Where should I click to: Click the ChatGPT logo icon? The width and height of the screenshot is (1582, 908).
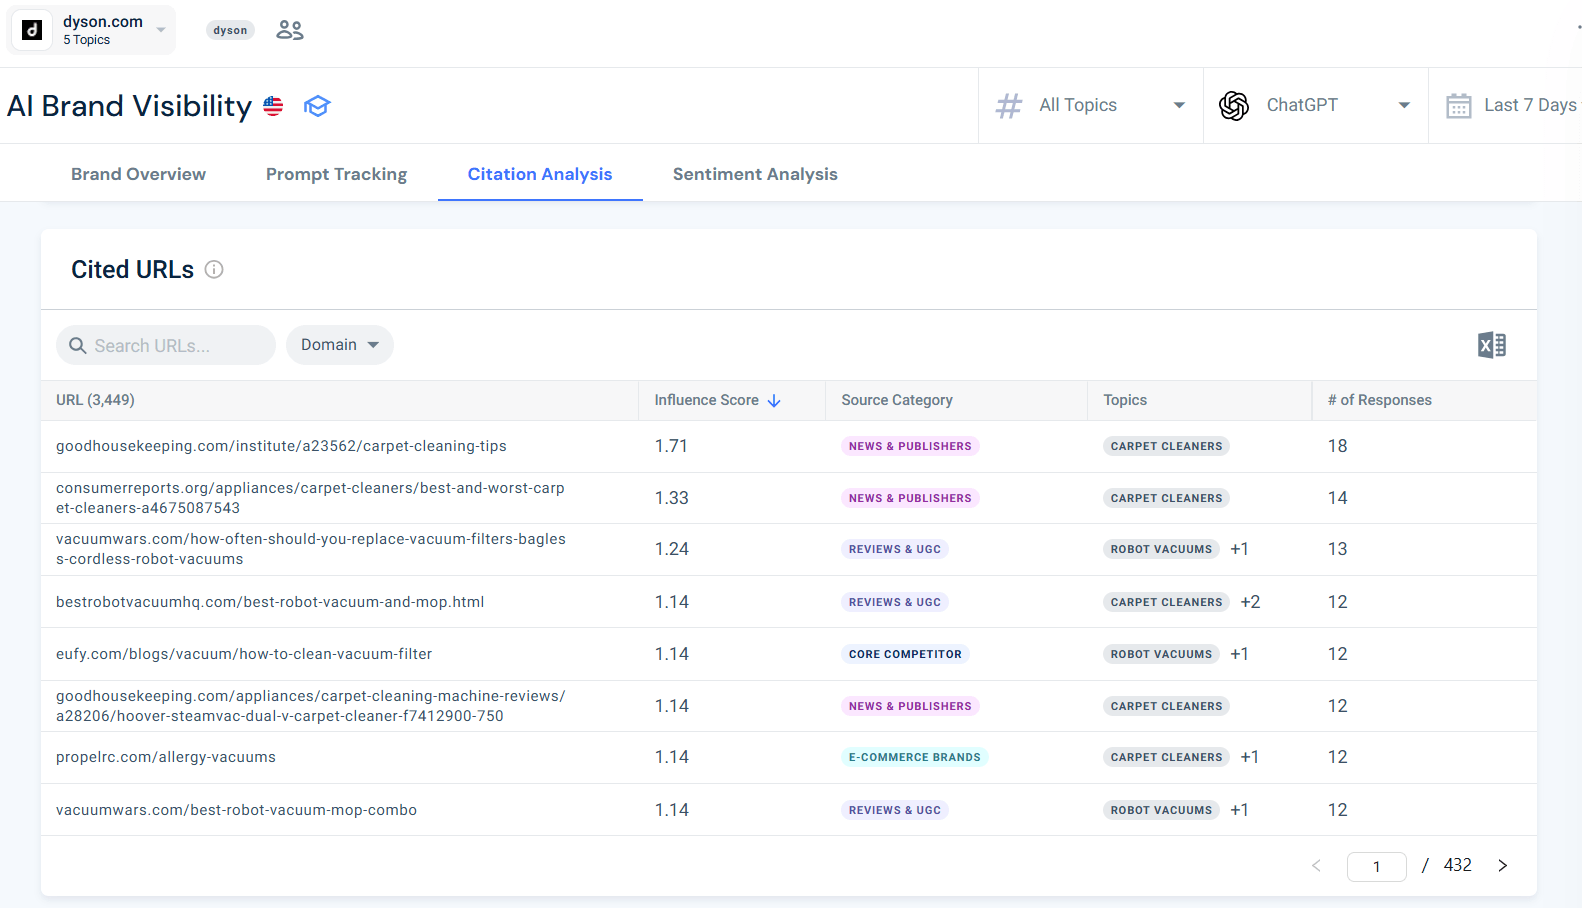click(x=1234, y=105)
